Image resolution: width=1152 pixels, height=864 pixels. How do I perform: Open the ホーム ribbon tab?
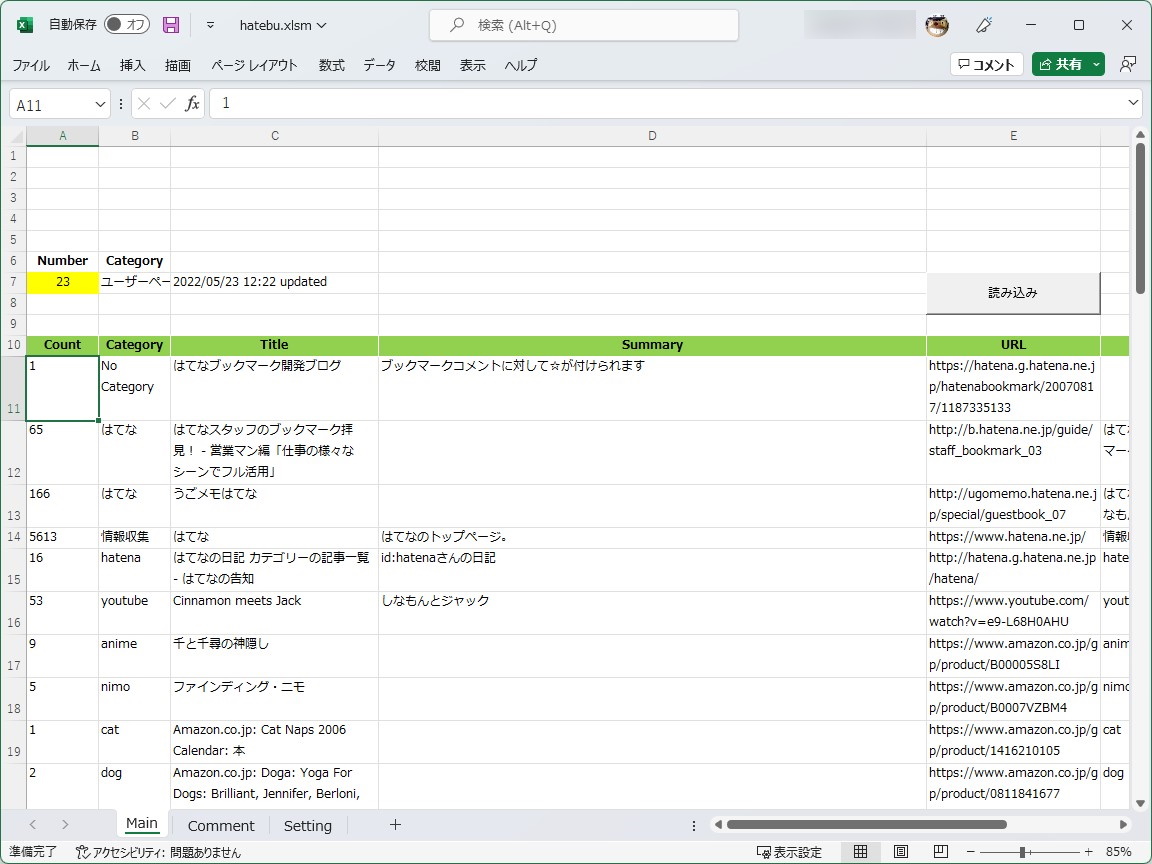[x=84, y=65]
